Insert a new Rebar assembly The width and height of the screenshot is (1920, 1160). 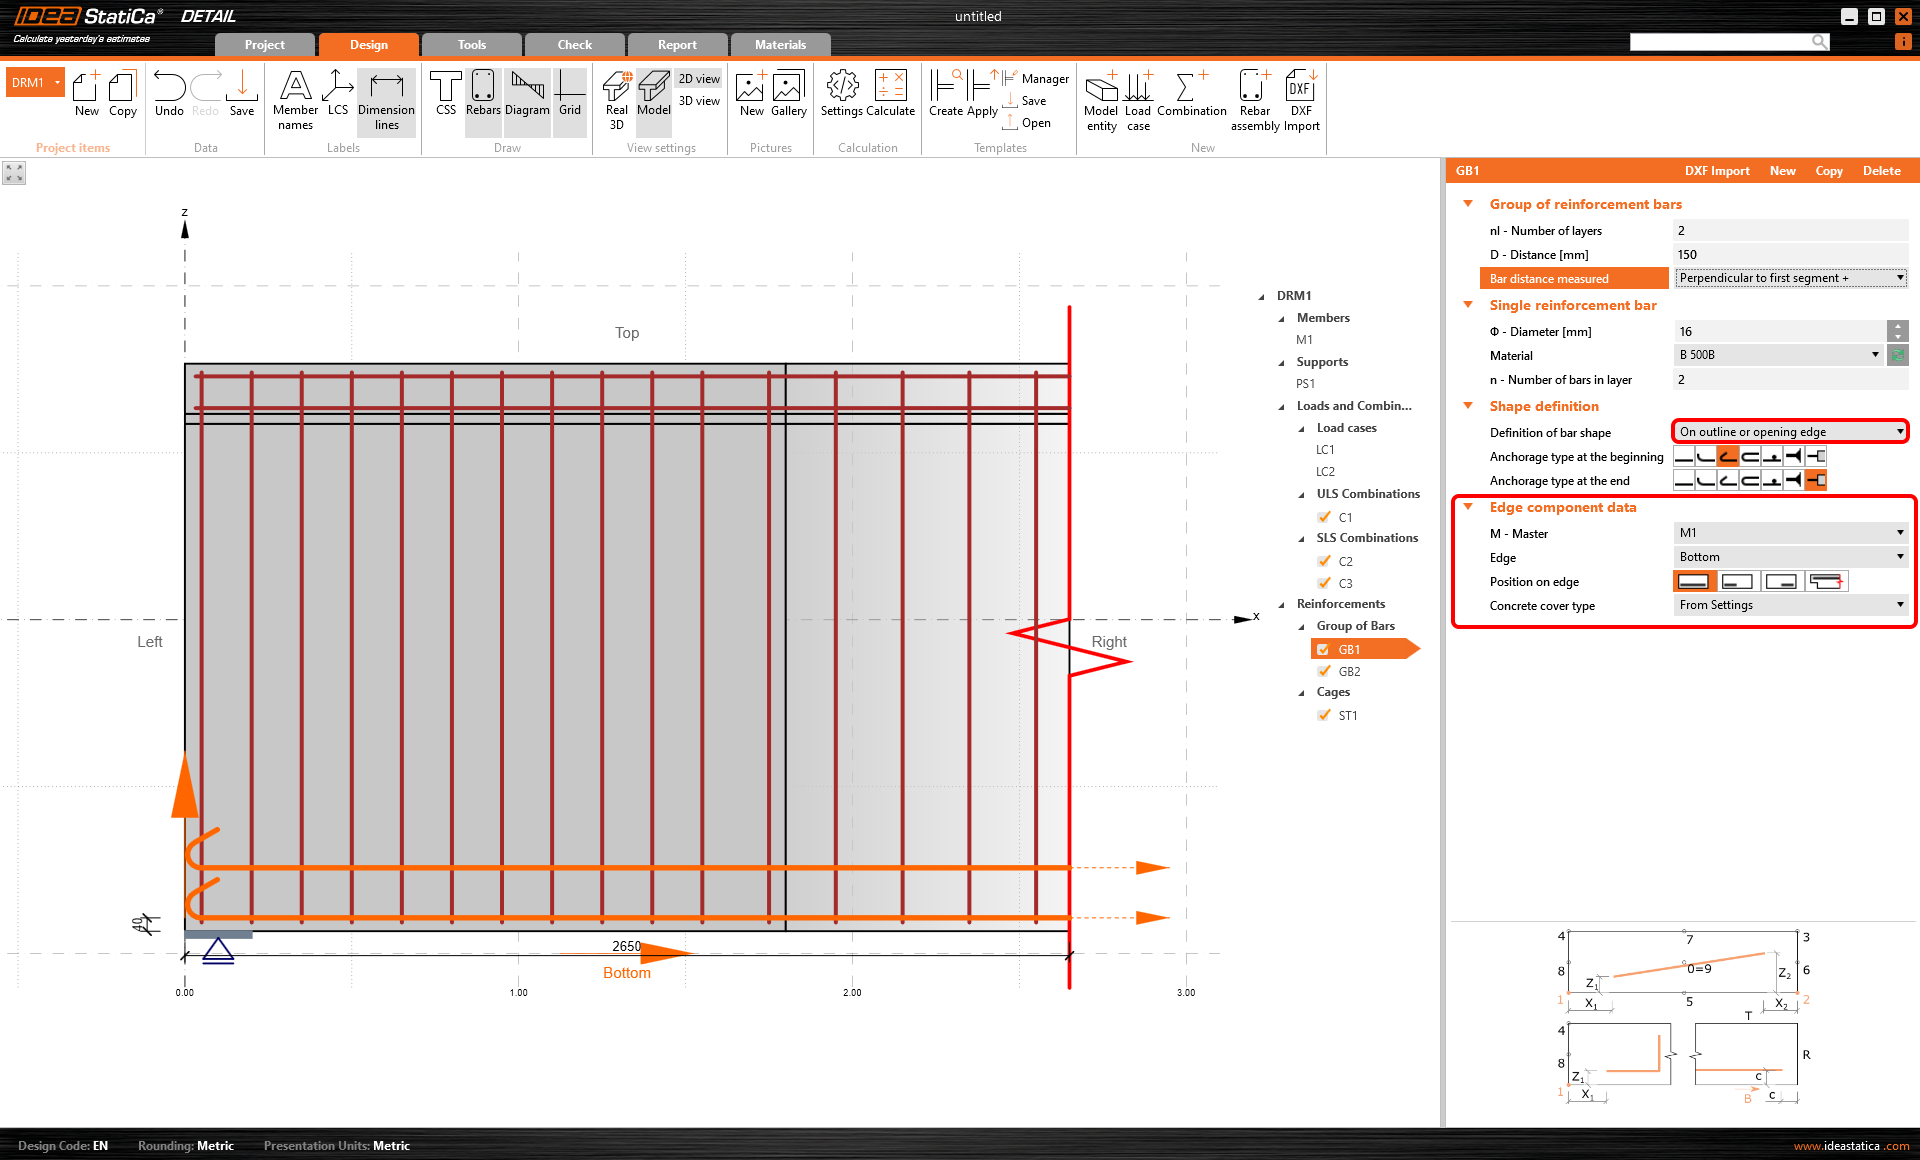1254,97
